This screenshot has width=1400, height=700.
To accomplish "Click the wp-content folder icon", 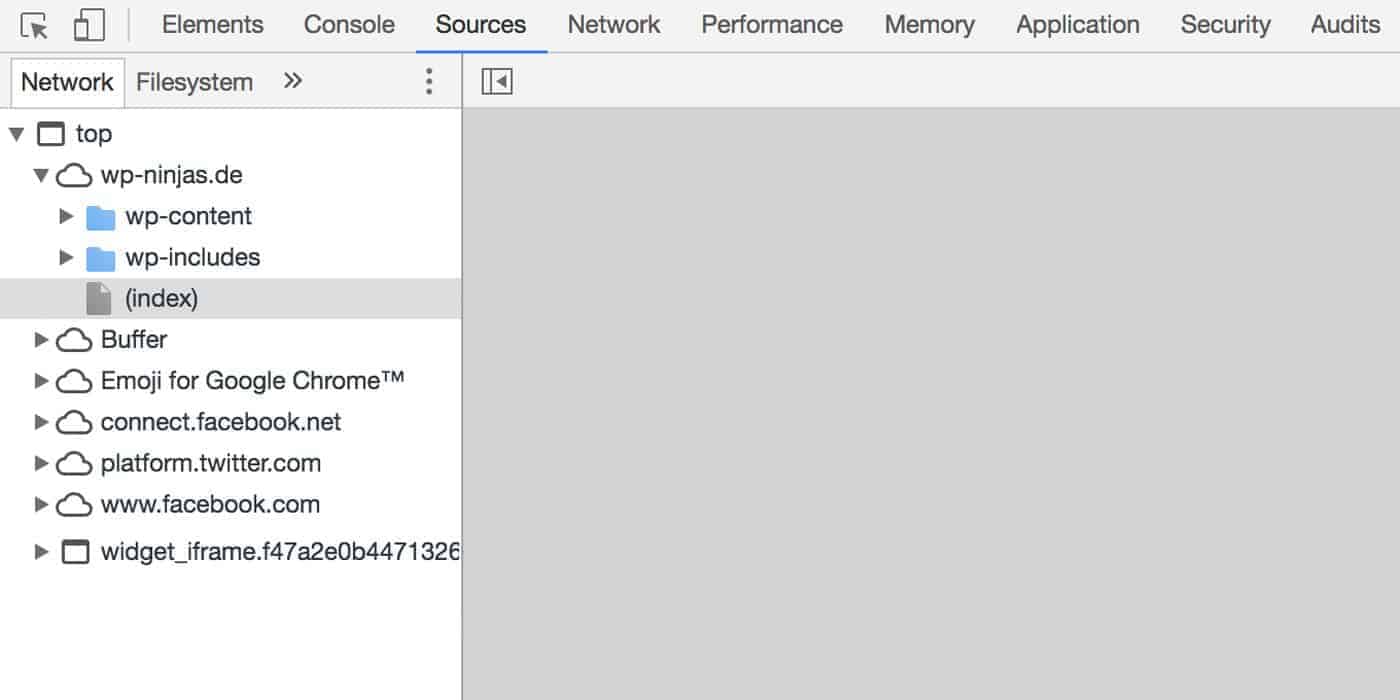I will 100,217.
